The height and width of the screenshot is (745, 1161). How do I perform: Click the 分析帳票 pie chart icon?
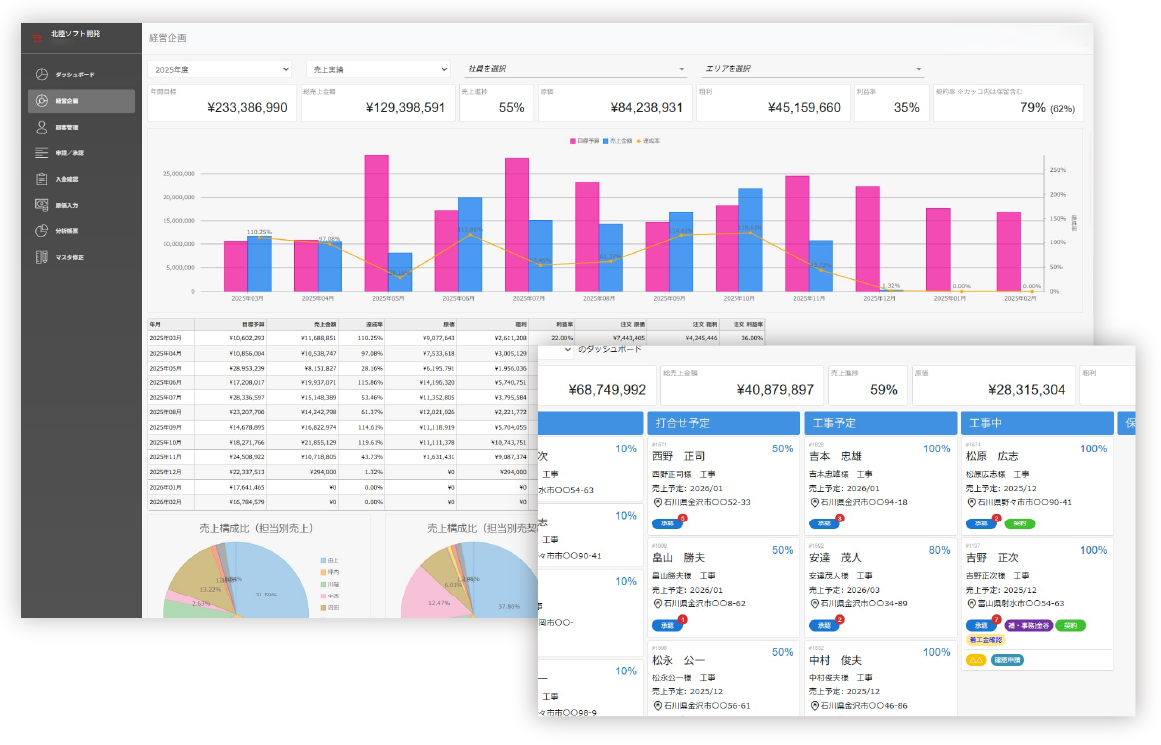[42, 231]
